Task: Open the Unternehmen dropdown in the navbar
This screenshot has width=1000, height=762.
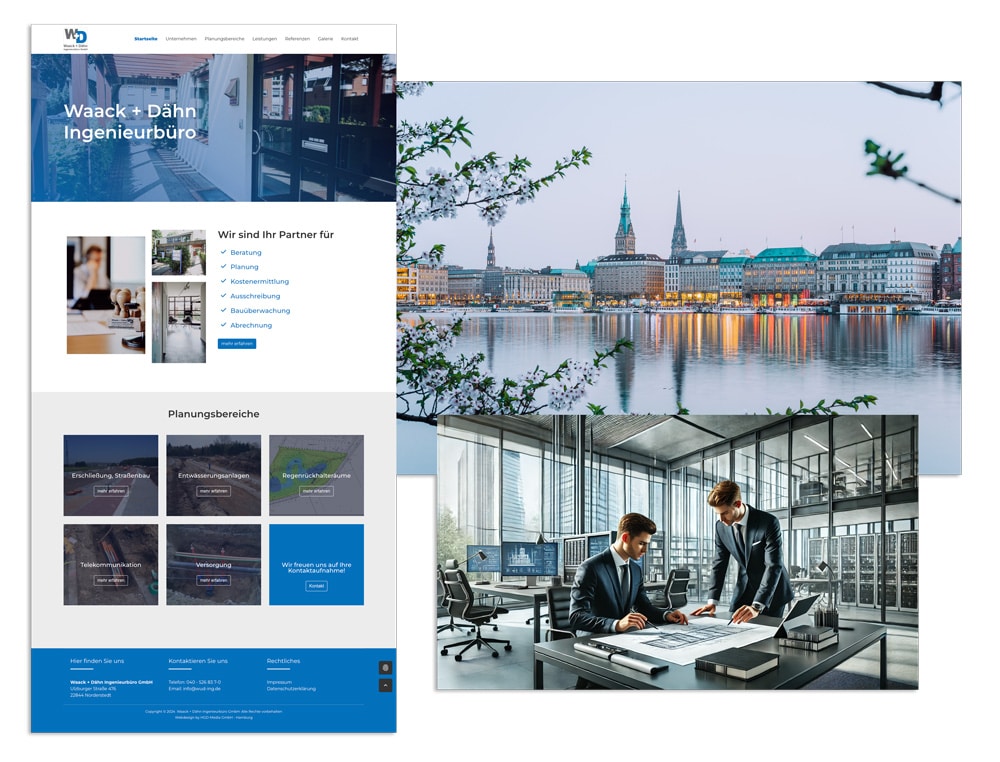Action: tap(181, 37)
